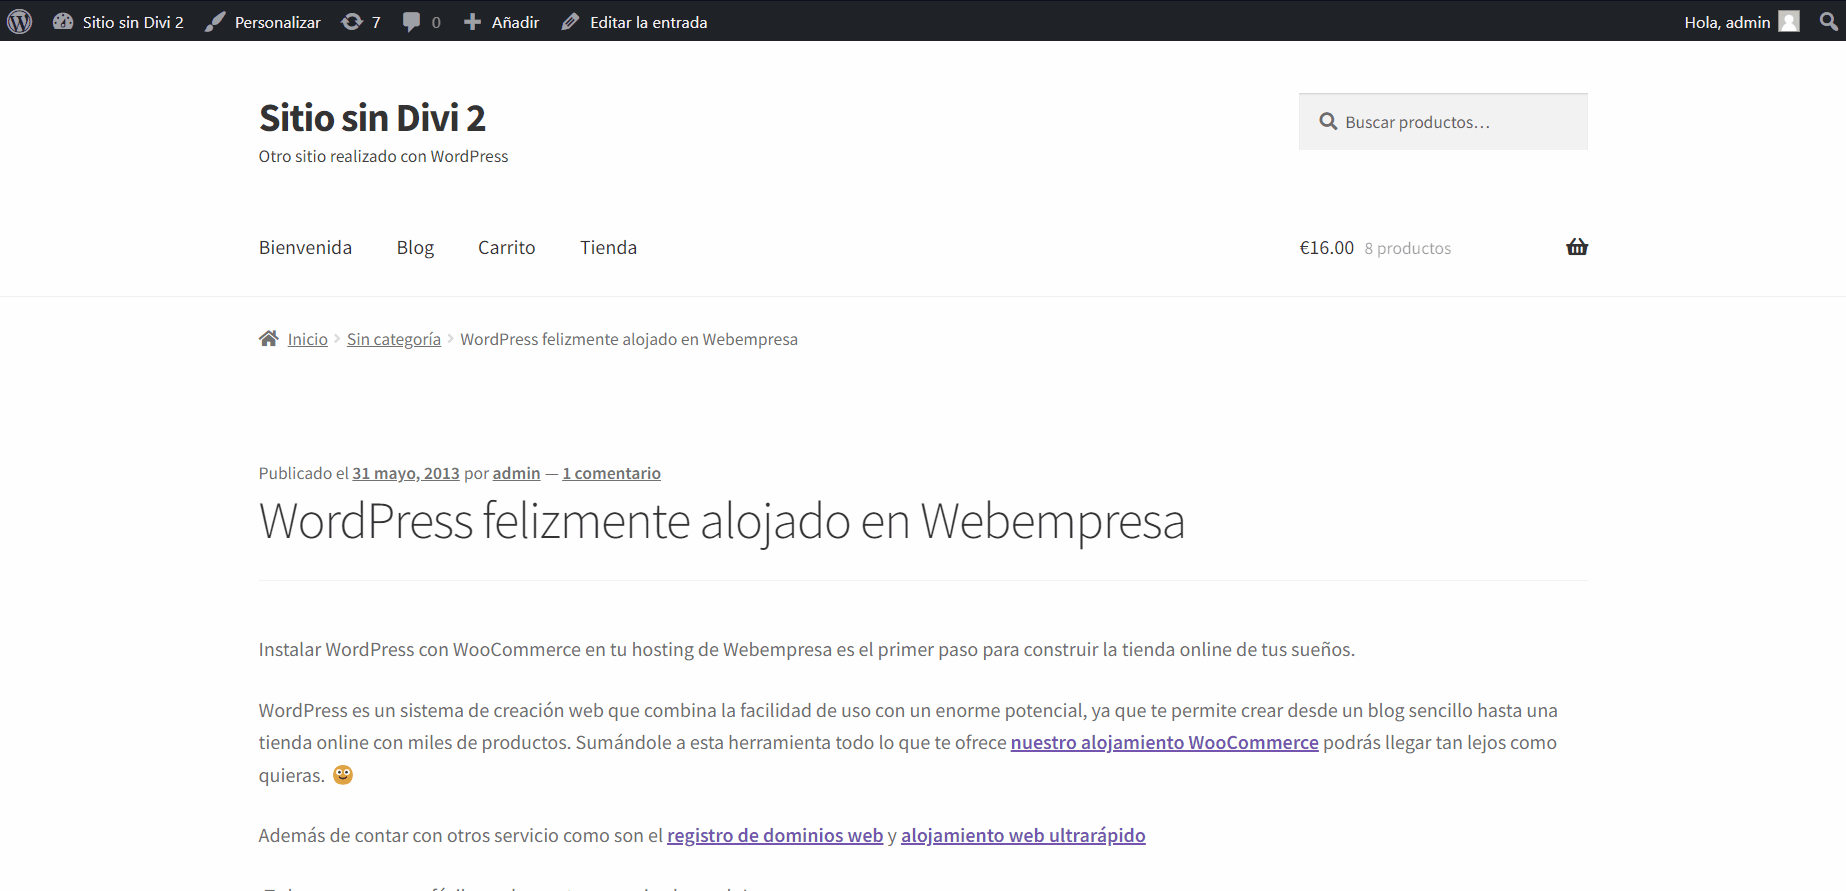Go to the Tienda menu item
Screen dimensions: 1846x891
point(608,247)
